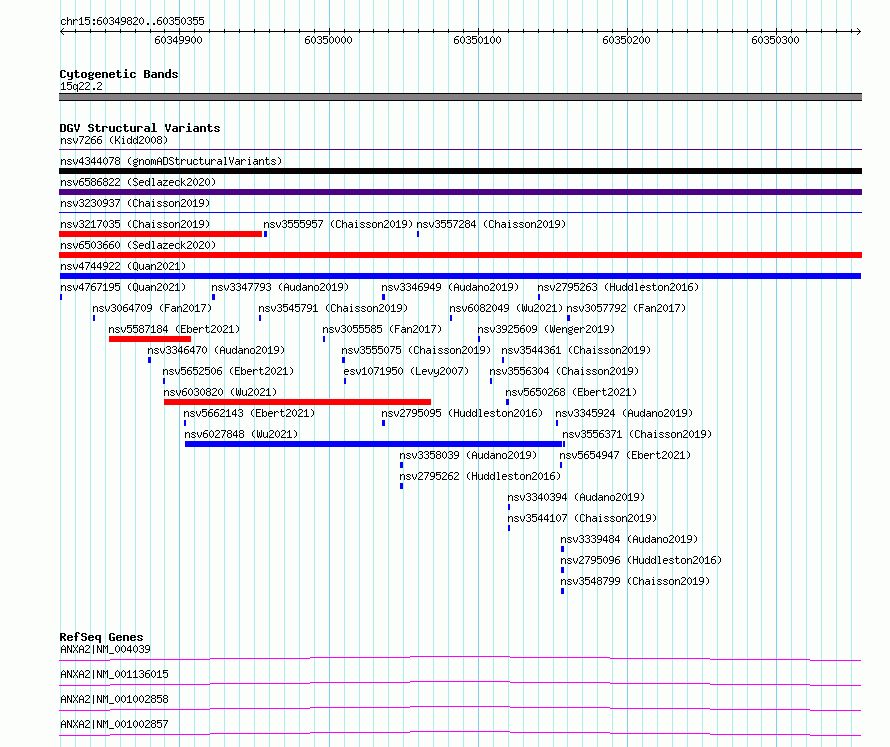Screen dimensions: 890x747
Task: Open nsv2795095 (Huddleston2016) variant
Action: tap(462, 413)
